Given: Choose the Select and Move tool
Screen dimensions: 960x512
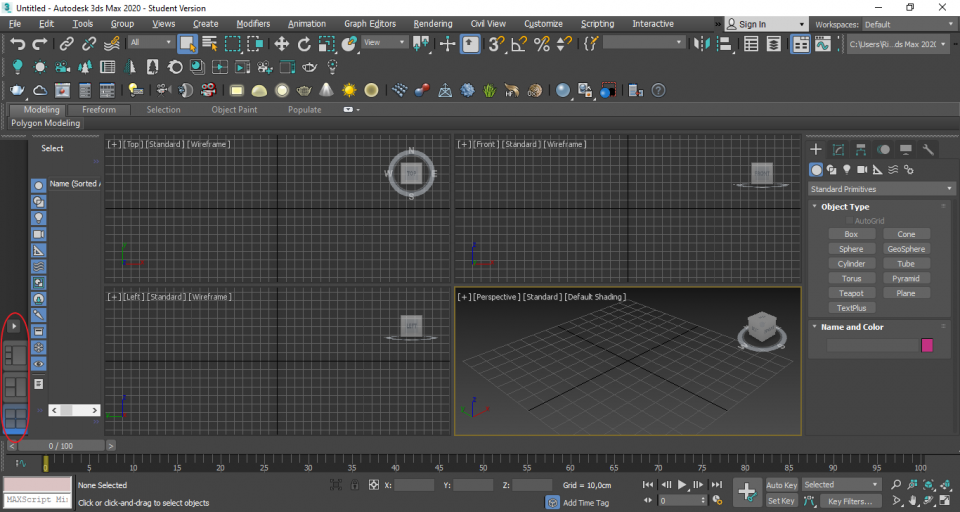Looking at the screenshot, I should (x=281, y=43).
